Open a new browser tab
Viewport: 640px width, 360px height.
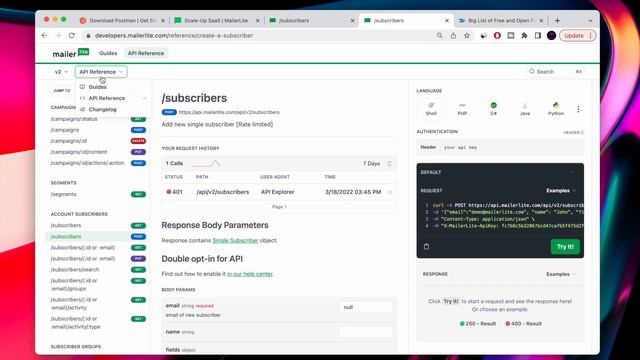pos(557,20)
